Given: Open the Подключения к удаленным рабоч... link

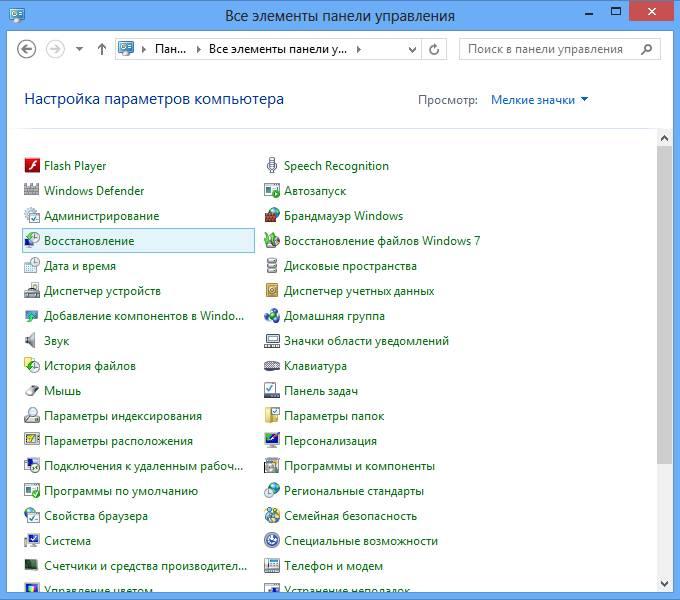Looking at the screenshot, I should tap(144, 466).
